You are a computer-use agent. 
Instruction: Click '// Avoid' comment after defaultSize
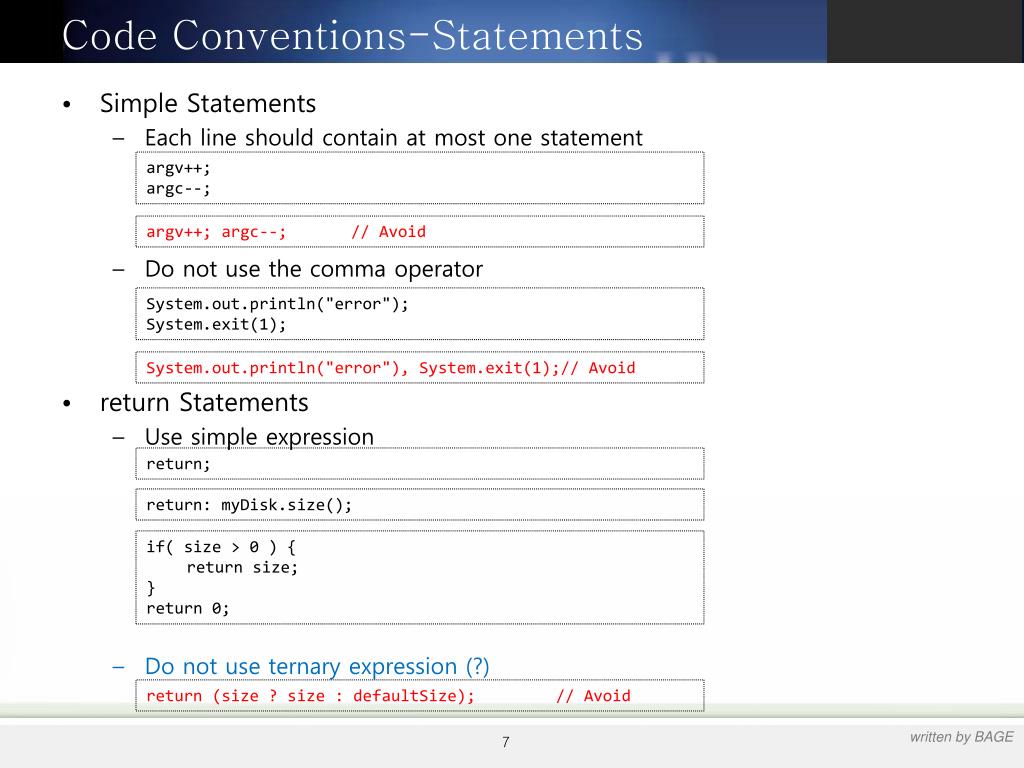(593, 696)
